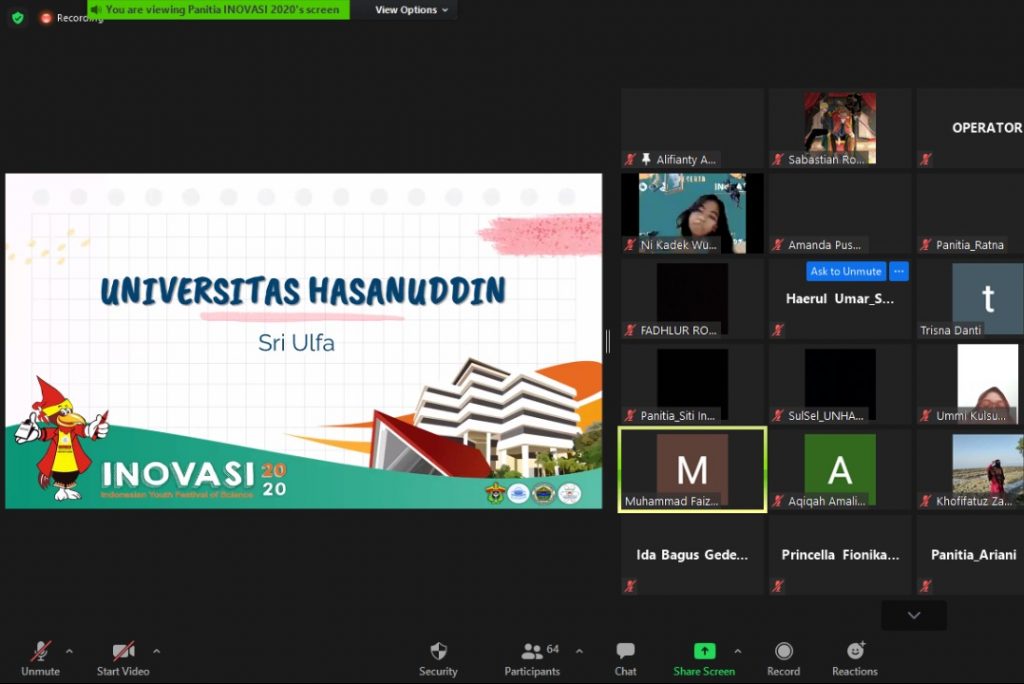Click the Security shield icon
The image size is (1024, 684).
point(438,652)
